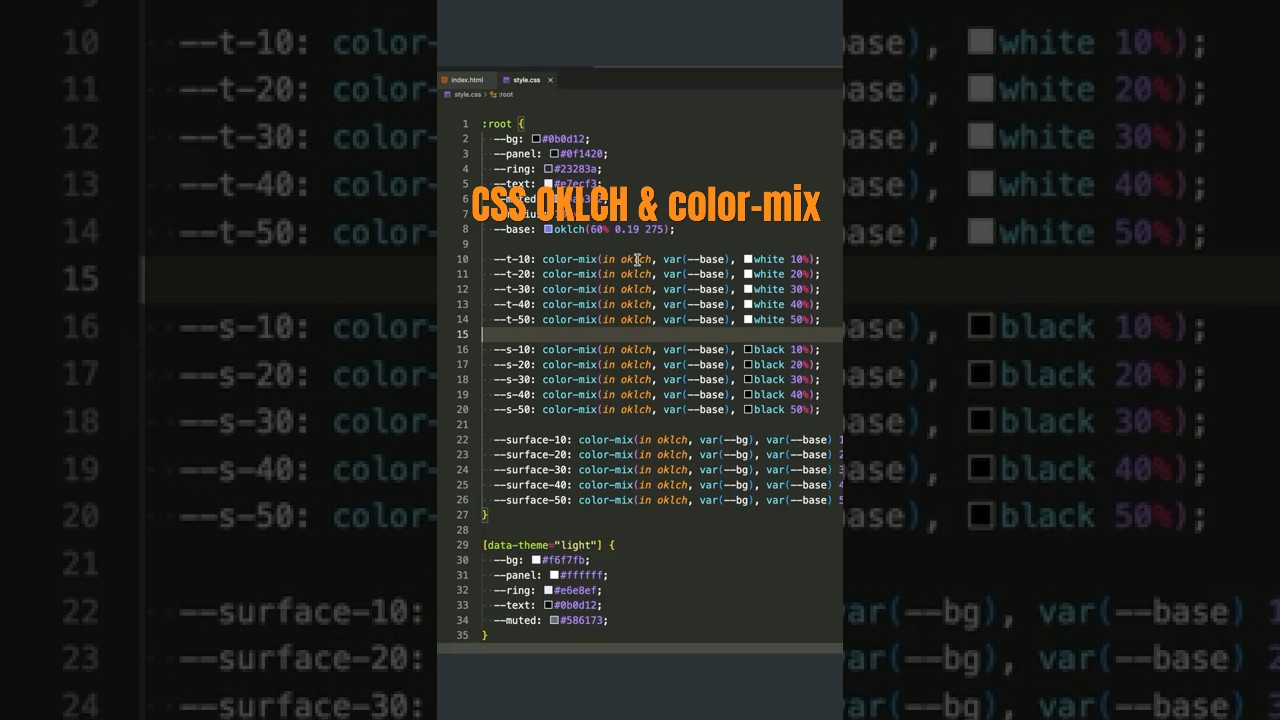Open color swatch for #0f1420 panel

(554, 154)
